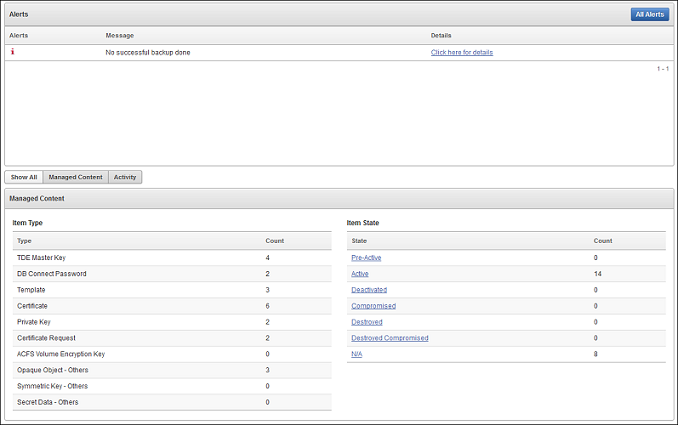Click the Active state link
The width and height of the screenshot is (678, 425).
tap(360, 274)
